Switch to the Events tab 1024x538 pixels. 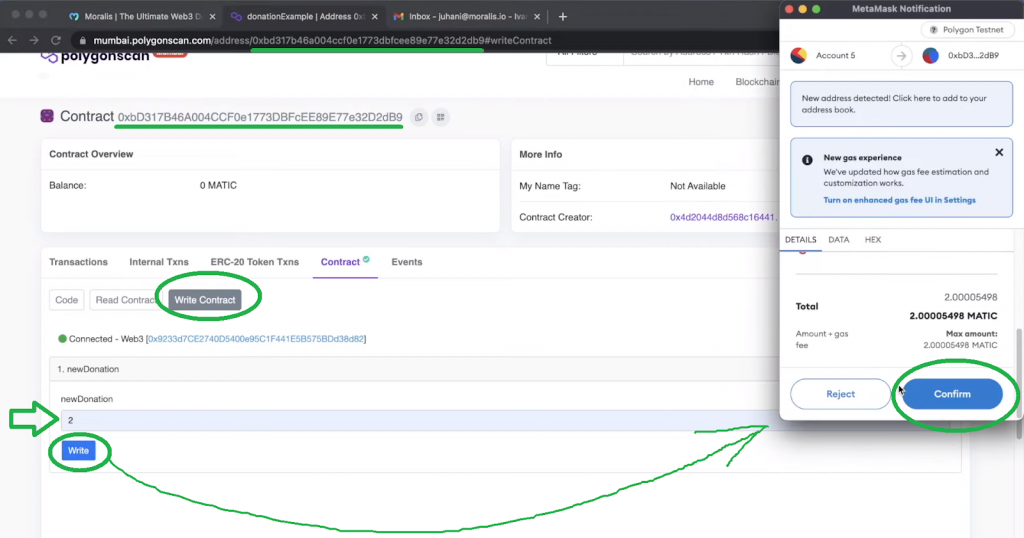[x=406, y=262]
